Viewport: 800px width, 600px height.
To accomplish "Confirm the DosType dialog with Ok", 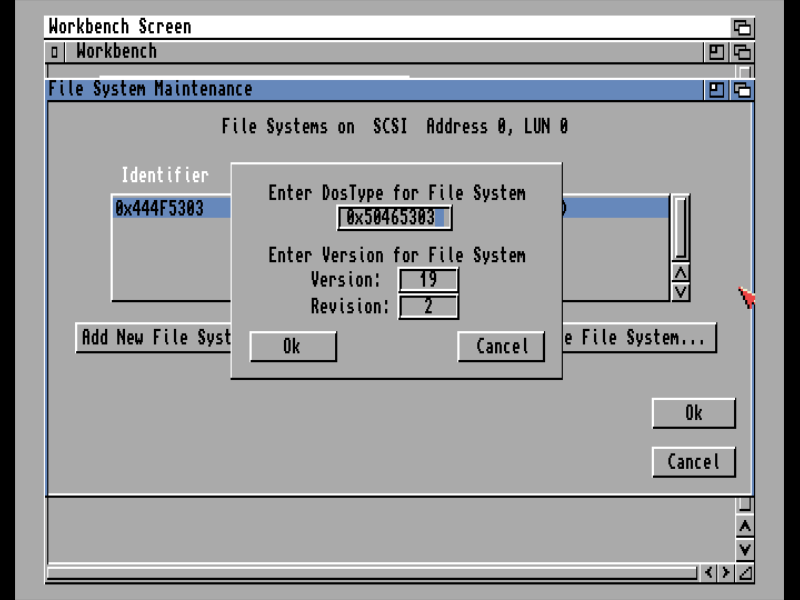I will click(x=292, y=346).
